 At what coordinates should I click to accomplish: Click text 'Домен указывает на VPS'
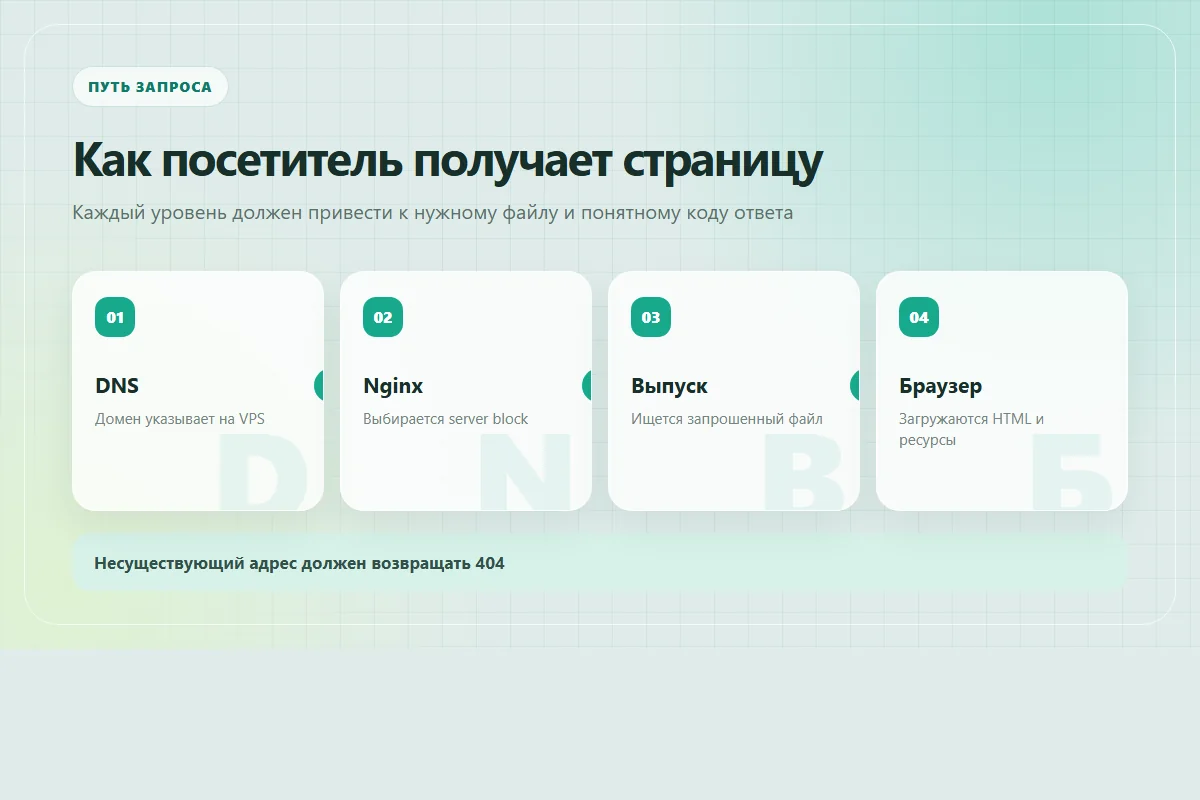[x=180, y=419]
